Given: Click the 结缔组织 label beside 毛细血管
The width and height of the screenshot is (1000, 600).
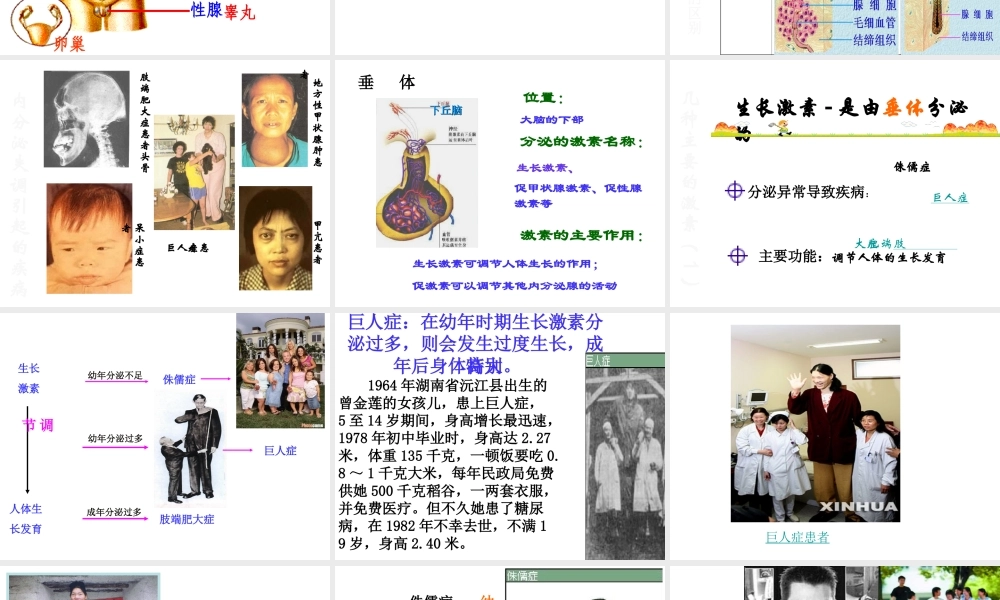Looking at the screenshot, I should 874,40.
